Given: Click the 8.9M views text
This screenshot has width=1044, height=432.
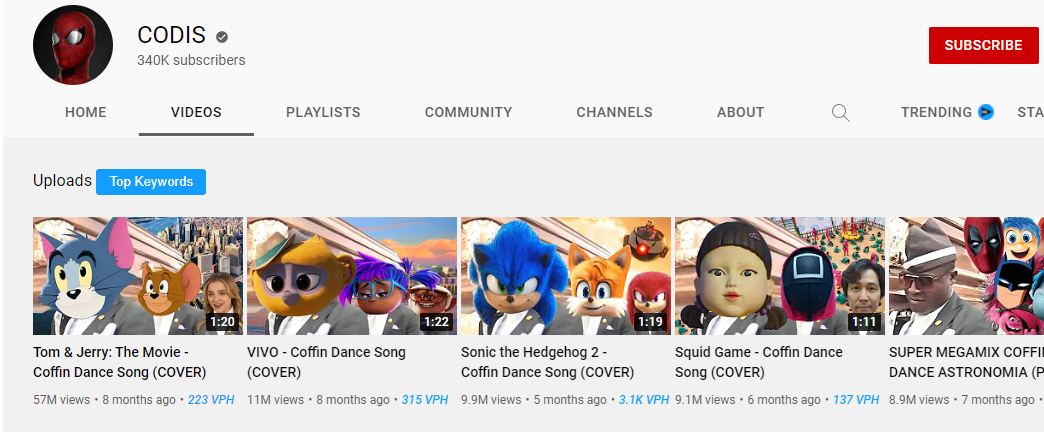Looking at the screenshot, I should tap(919, 400).
